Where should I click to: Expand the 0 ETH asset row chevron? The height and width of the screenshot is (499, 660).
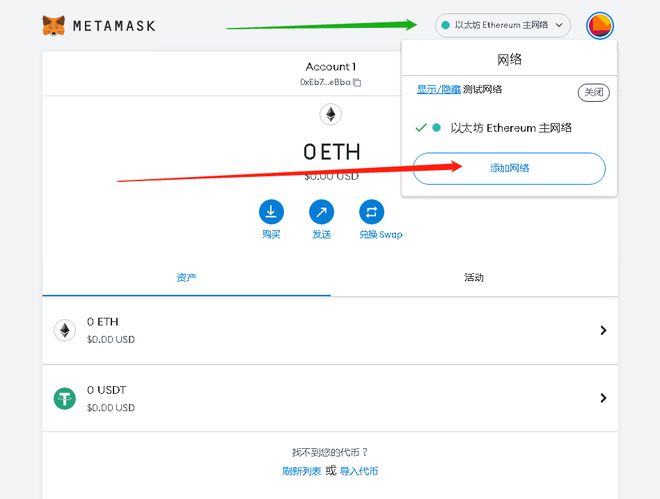[x=603, y=330]
